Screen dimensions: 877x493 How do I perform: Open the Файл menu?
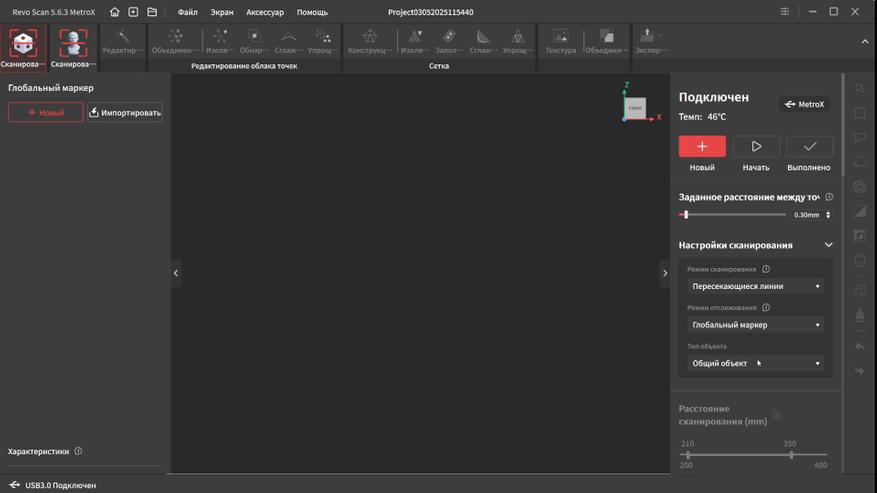point(187,12)
